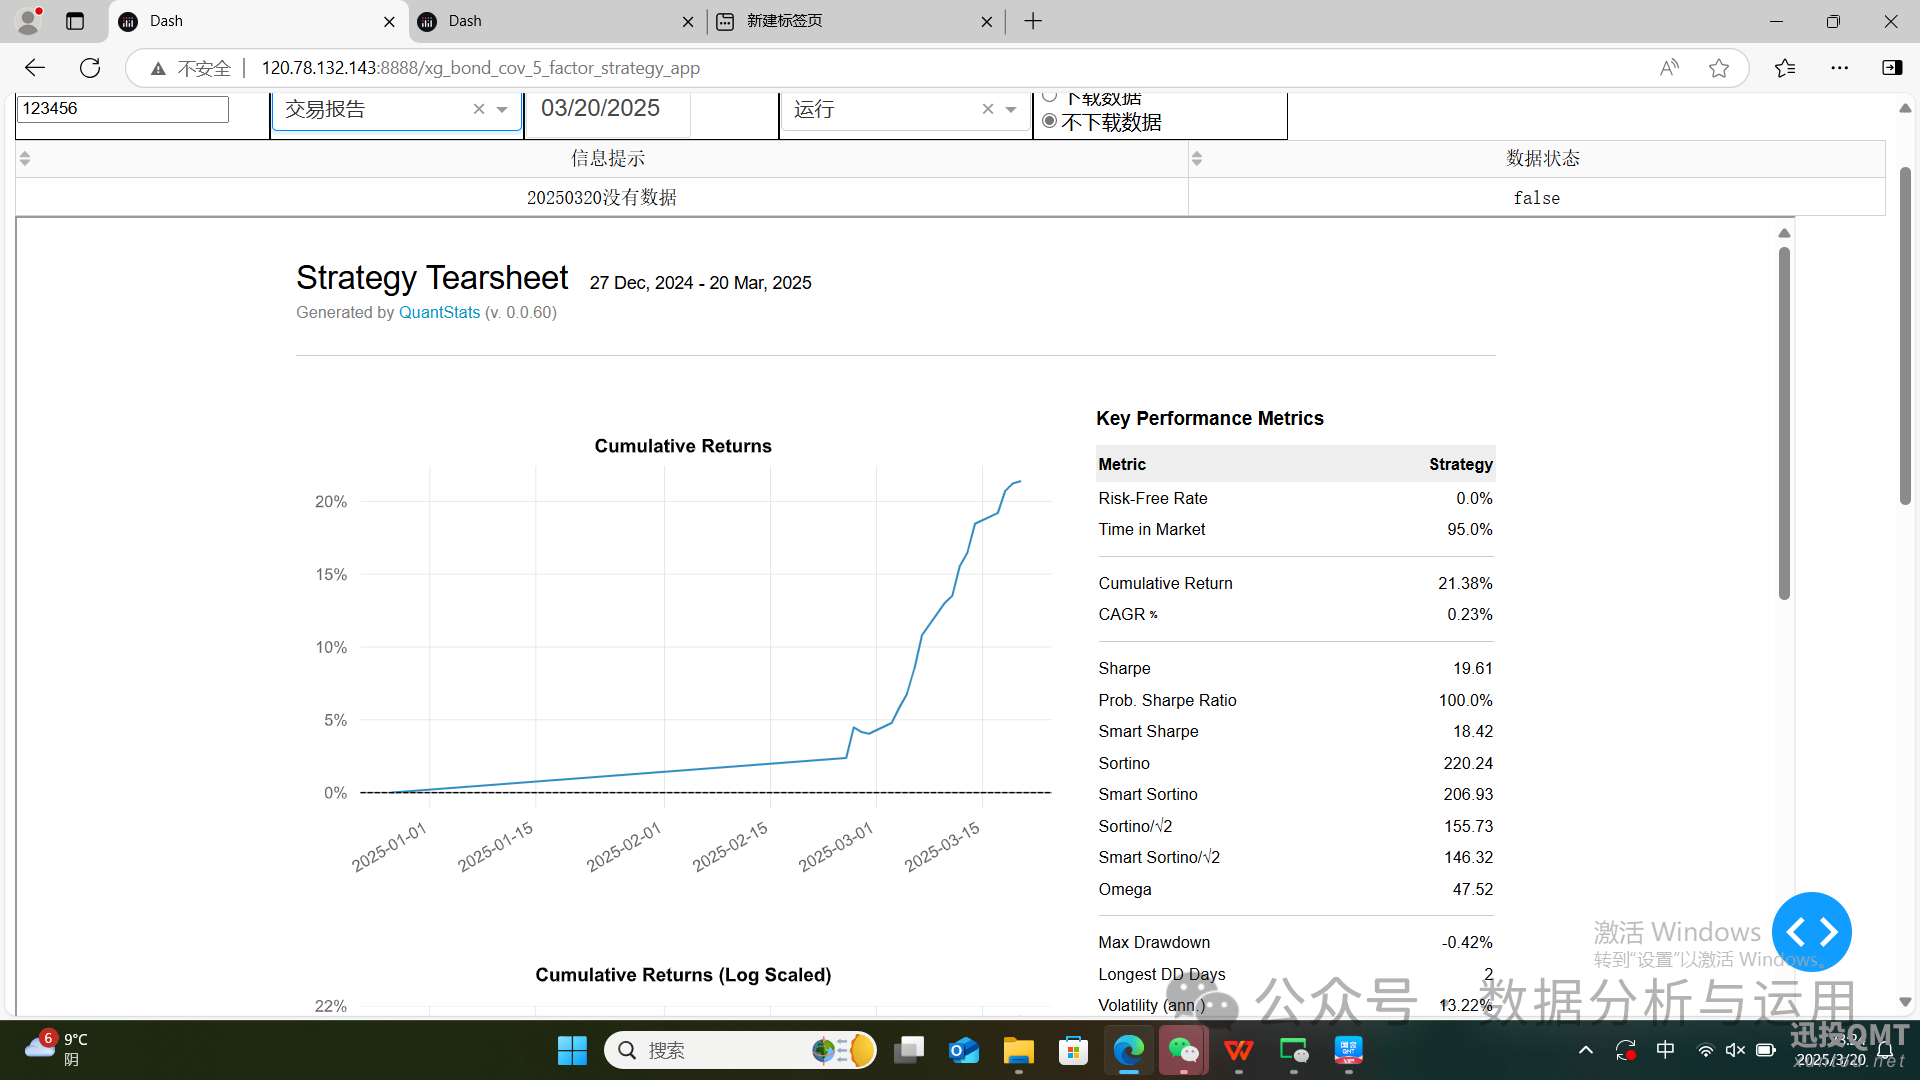Go back with the browser back arrow
The height and width of the screenshot is (1080, 1920).
35,68
